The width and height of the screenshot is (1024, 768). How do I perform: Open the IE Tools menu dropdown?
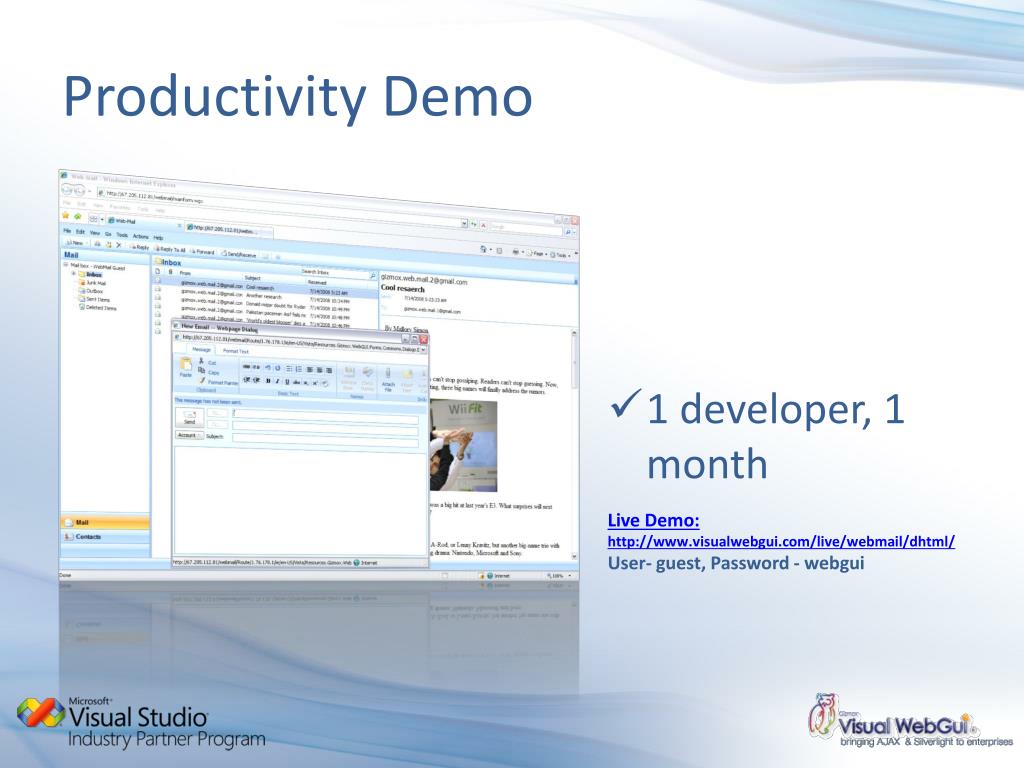point(560,255)
